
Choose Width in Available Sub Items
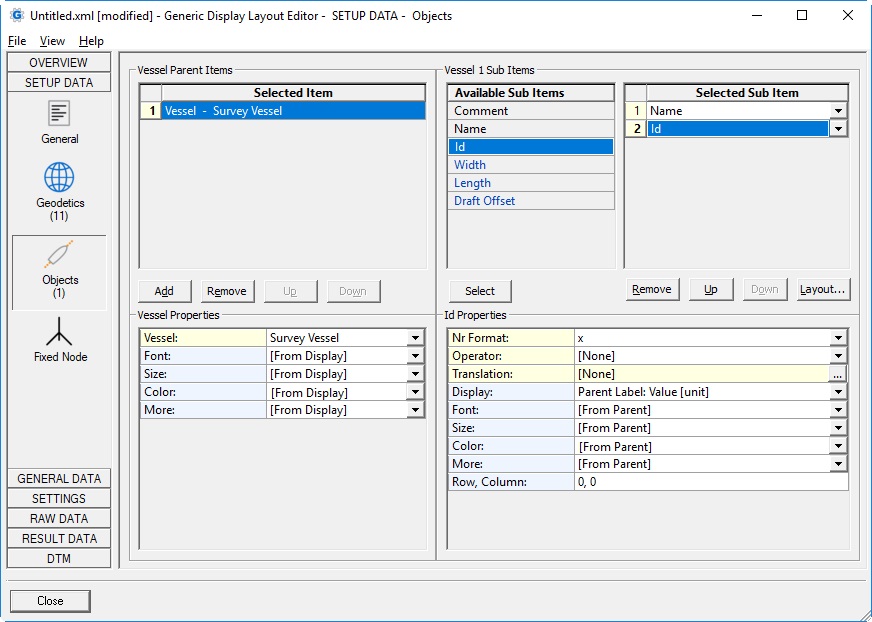pyautogui.click(x=530, y=165)
